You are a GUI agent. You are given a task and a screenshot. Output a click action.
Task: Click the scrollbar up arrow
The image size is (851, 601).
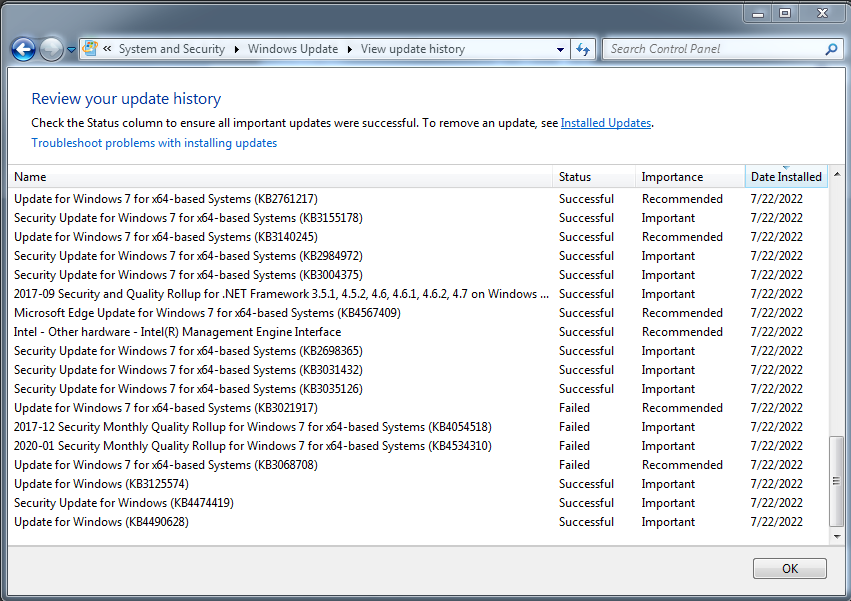point(836,174)
